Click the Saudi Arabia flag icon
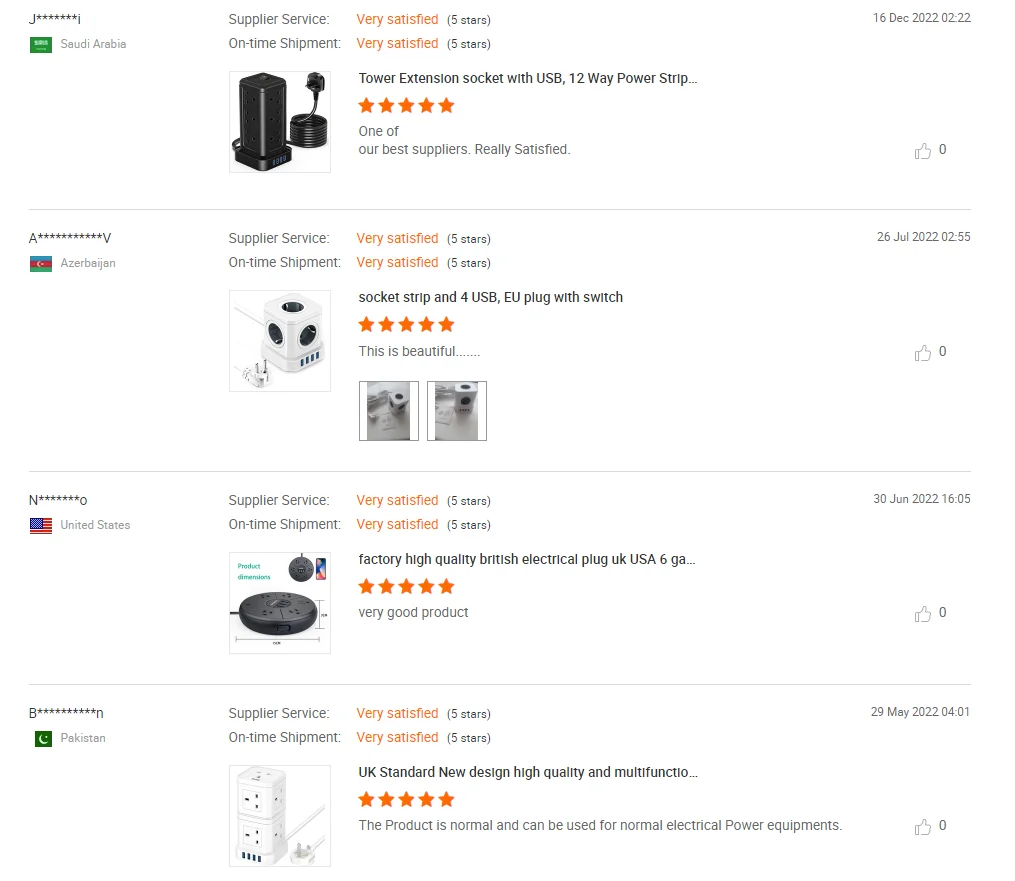1015x881 pixels. (41, 45)
